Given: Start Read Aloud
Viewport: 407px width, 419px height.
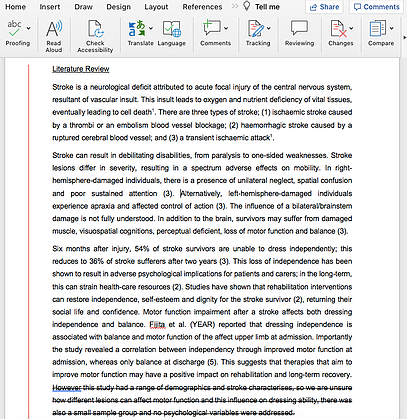Looking at the screenshot, I should (54, 29).
